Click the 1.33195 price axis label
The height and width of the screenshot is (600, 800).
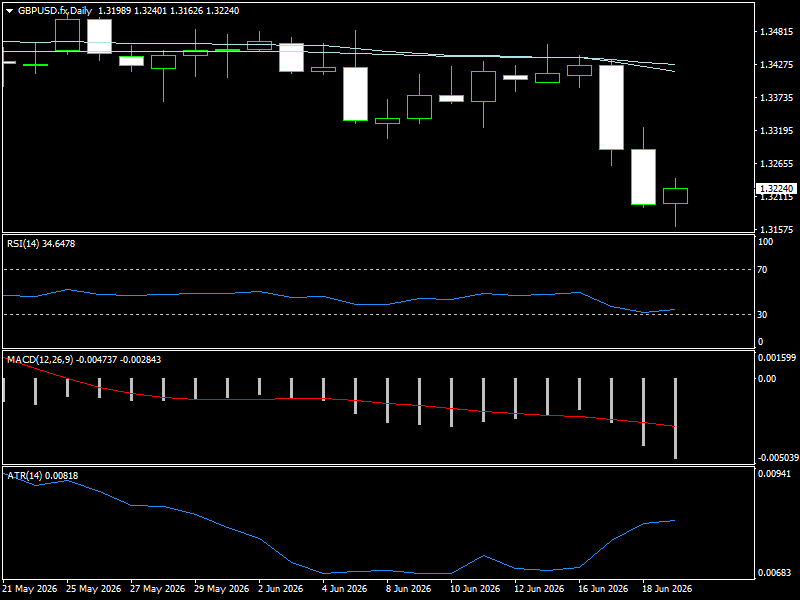(777, 131)
